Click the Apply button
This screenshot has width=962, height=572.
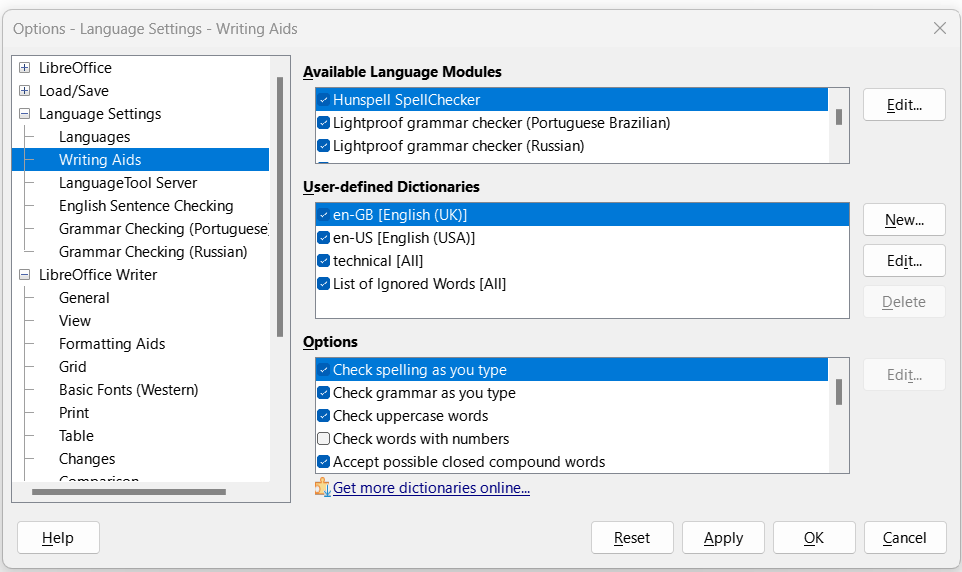723,538
